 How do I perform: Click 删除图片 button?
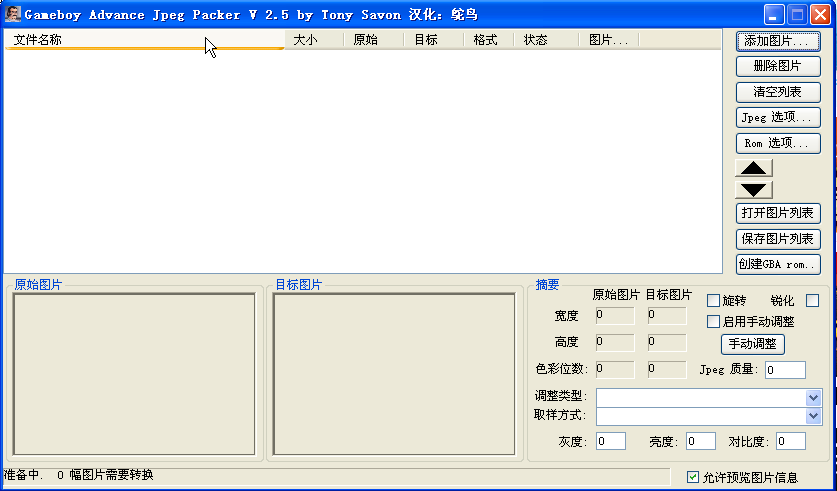click(x=778, y=67)
